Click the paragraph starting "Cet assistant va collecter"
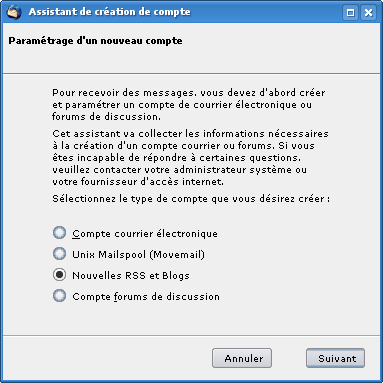 pyautogui.click(x=190, y=158)
